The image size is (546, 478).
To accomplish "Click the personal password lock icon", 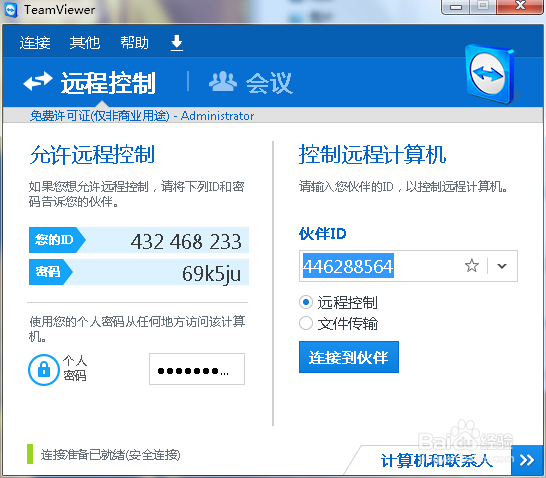I will 44,369.
